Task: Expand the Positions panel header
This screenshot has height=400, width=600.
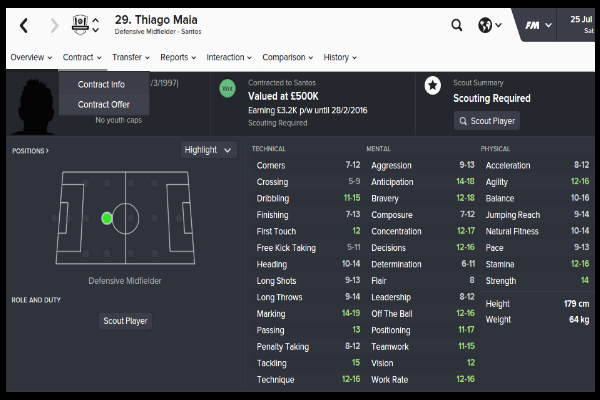Action: click(x=31, y=150)
